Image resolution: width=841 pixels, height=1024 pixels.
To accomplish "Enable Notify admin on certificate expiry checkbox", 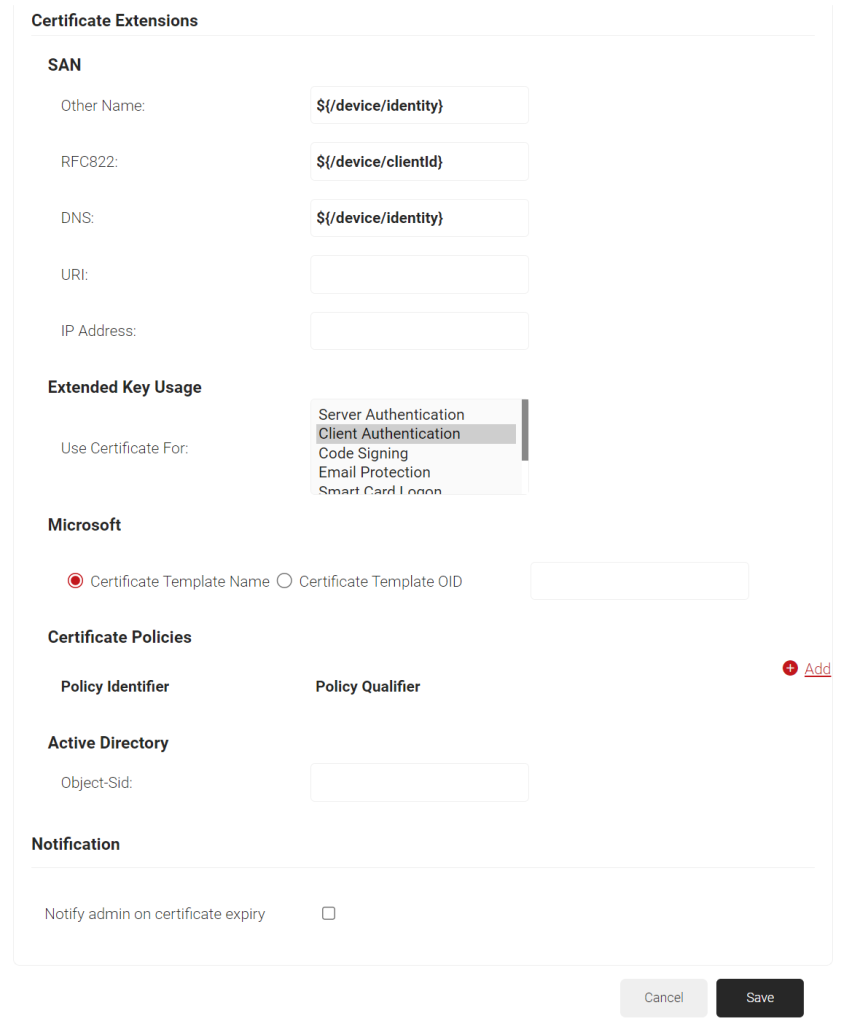I will click(328, 913).
